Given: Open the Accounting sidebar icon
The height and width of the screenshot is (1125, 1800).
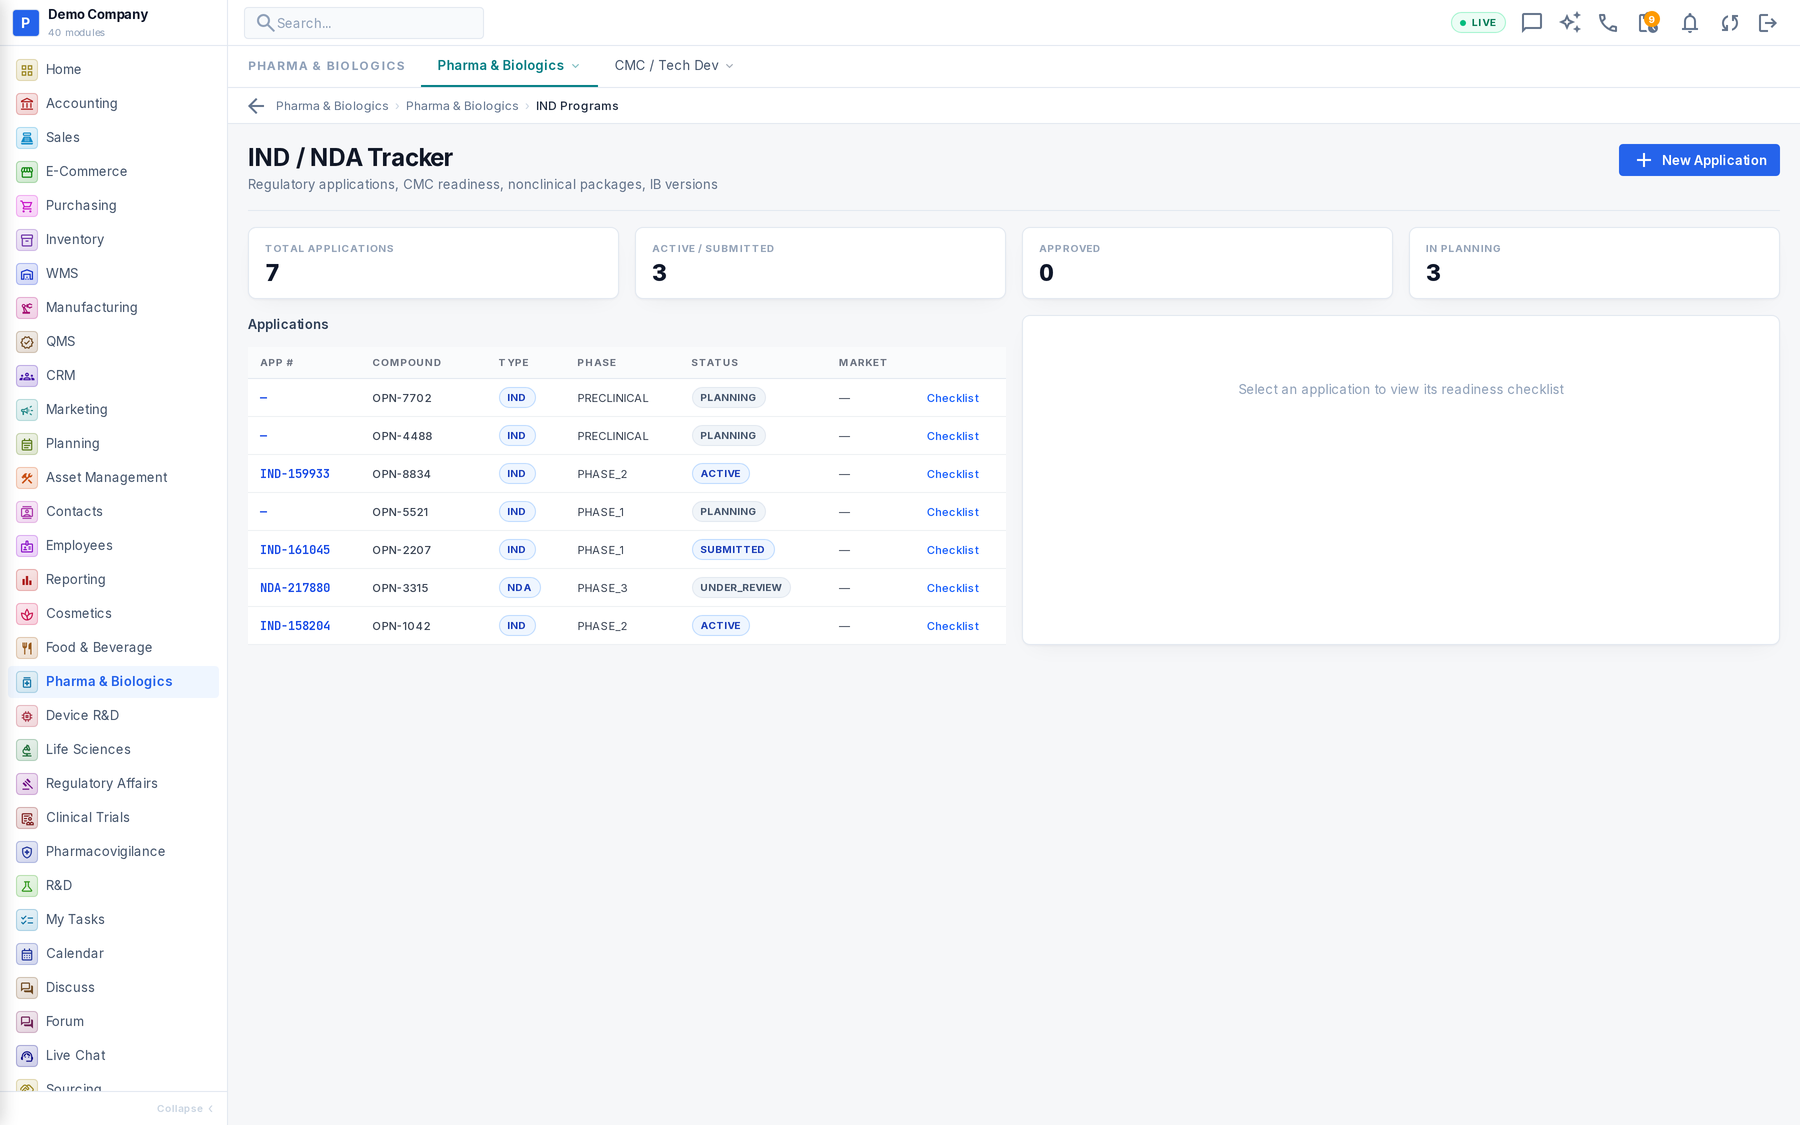Looking at the screenshot, I should click(x=27, y=104).
